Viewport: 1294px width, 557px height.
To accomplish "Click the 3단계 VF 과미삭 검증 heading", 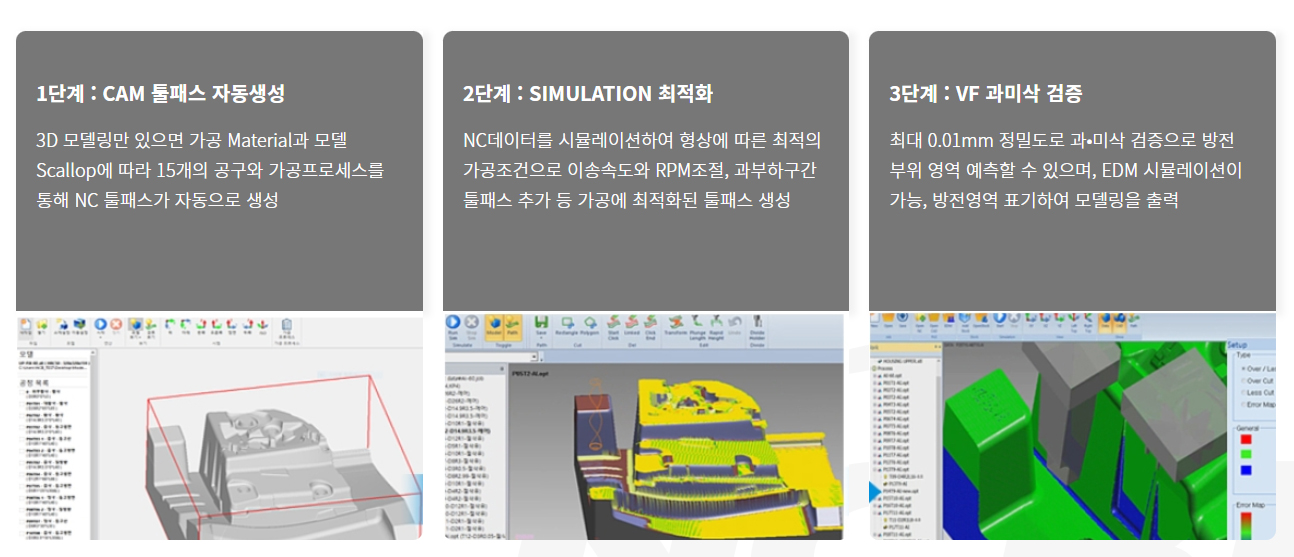I will coord(985,94).
